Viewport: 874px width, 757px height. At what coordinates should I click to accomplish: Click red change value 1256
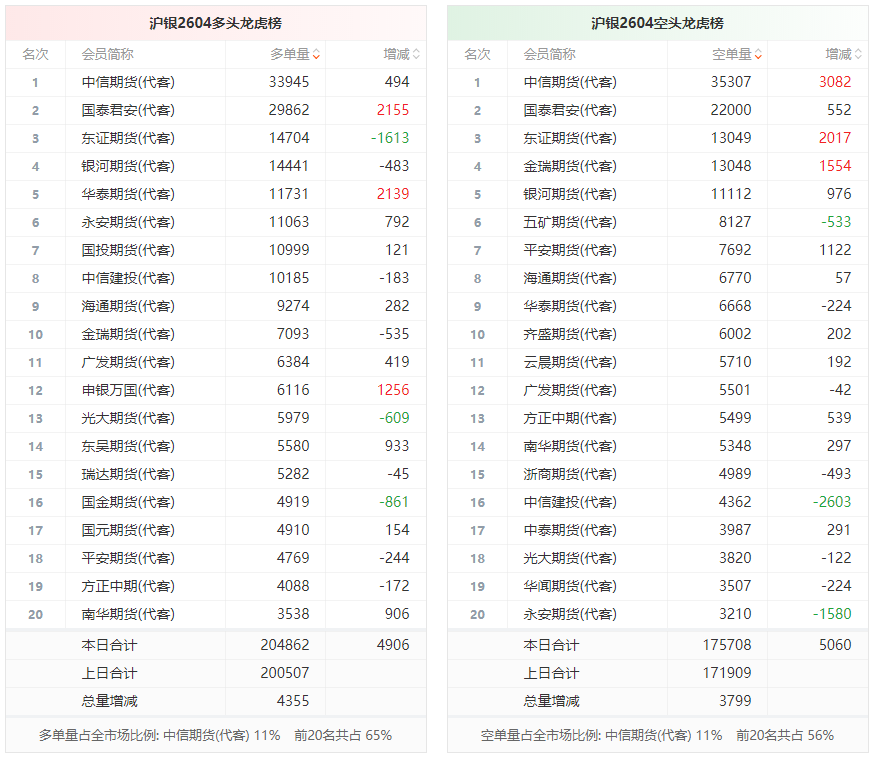click(x=393, y=390)
